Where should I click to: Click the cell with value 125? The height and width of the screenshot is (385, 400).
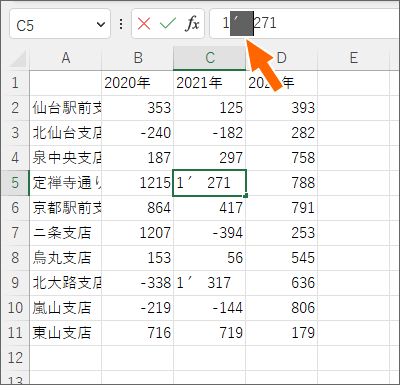(210, 108)
